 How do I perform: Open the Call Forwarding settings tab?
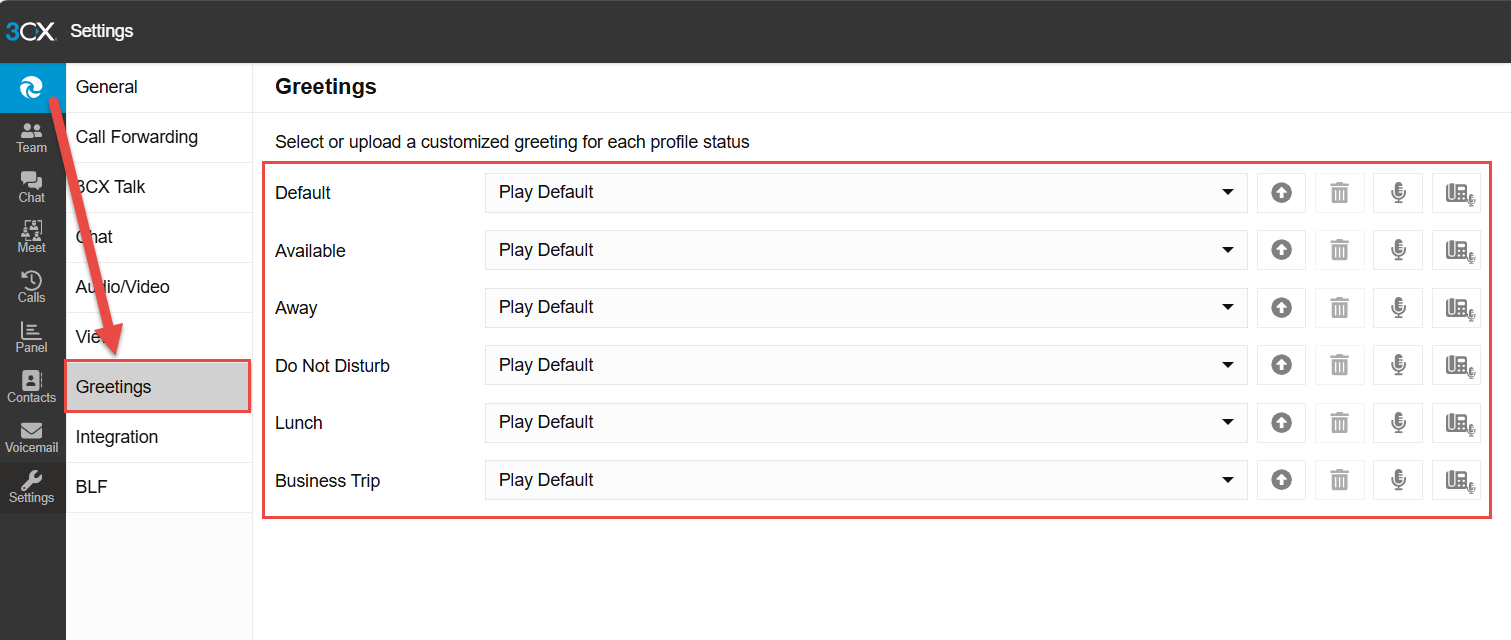tap(137, 137)
